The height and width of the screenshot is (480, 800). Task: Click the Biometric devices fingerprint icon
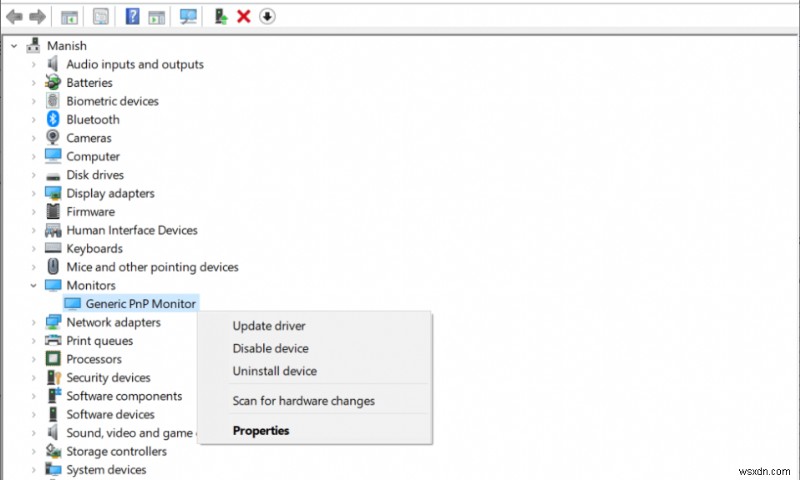(x=53, y=100)
